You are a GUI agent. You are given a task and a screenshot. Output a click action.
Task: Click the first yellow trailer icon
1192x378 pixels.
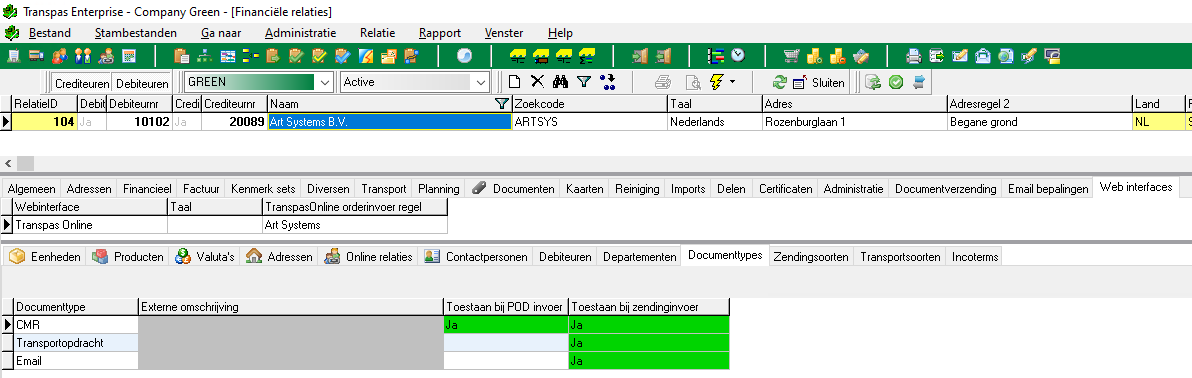pyautogui.click(x=518, y=56)
